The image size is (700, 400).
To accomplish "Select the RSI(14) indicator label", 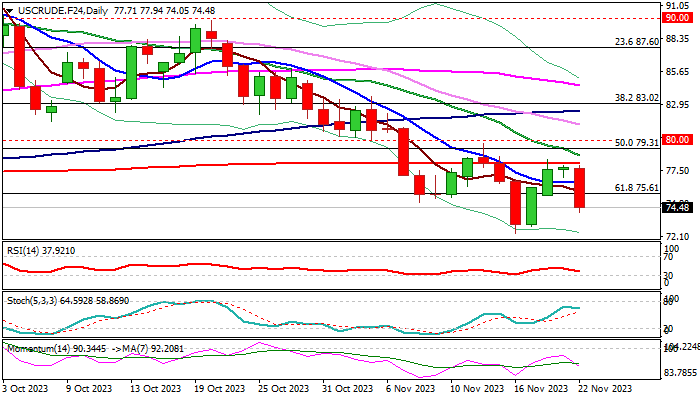I will click(x=40, y=250).
